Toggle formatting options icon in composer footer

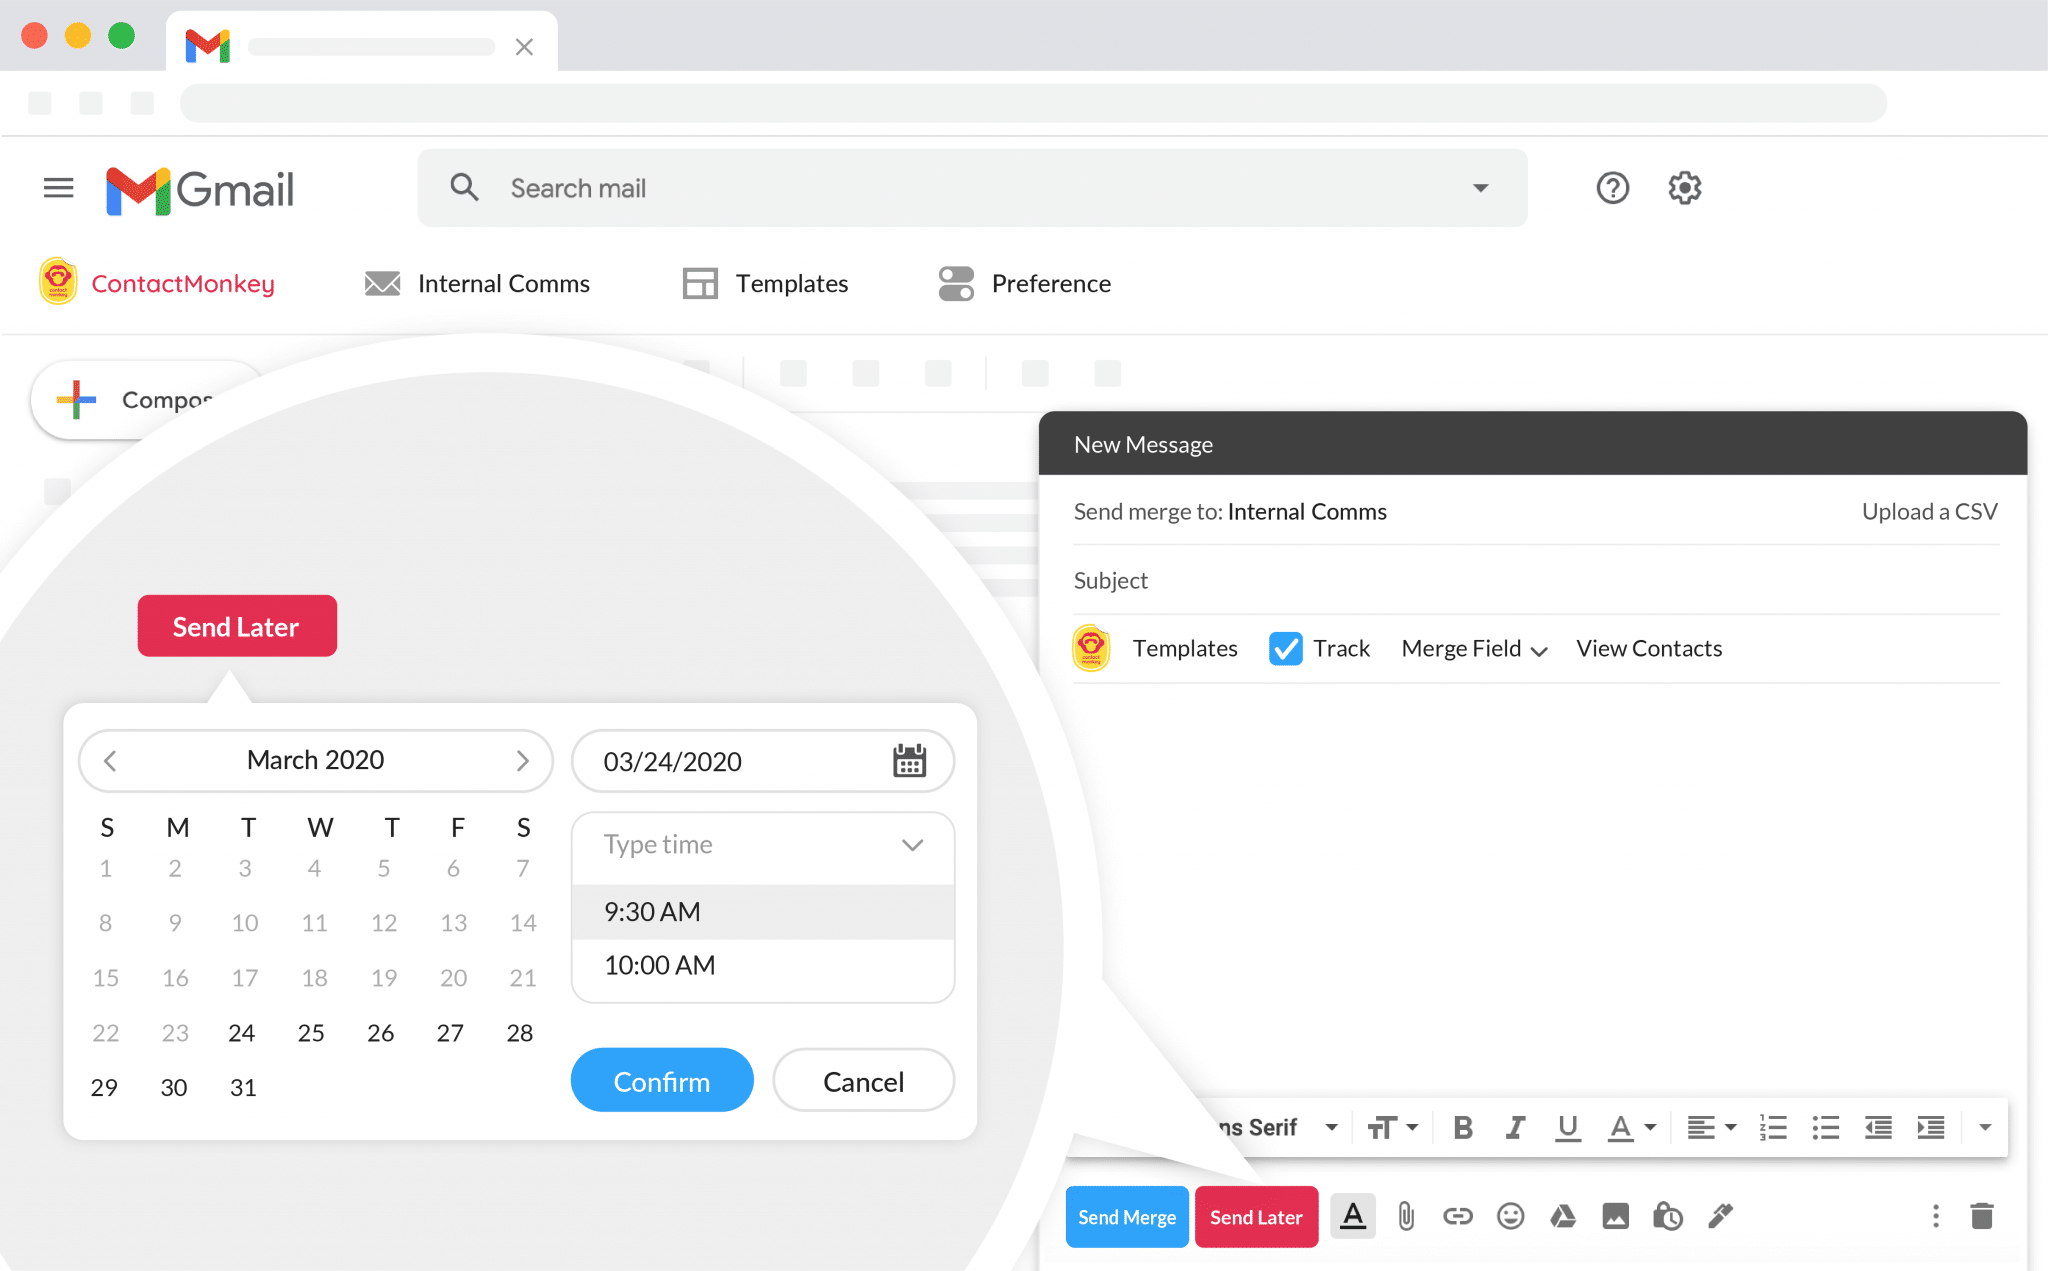[x=1353, y=1216]
